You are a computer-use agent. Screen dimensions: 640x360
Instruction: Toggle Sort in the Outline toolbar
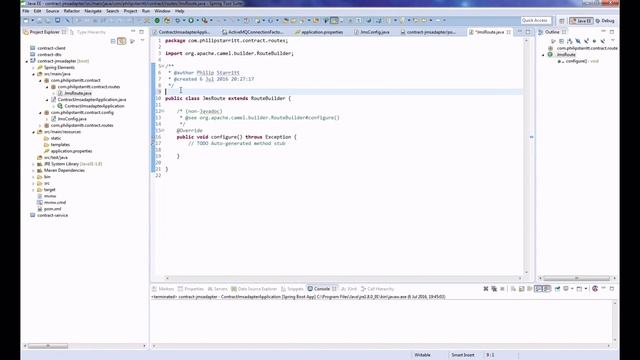click(570, 41)
